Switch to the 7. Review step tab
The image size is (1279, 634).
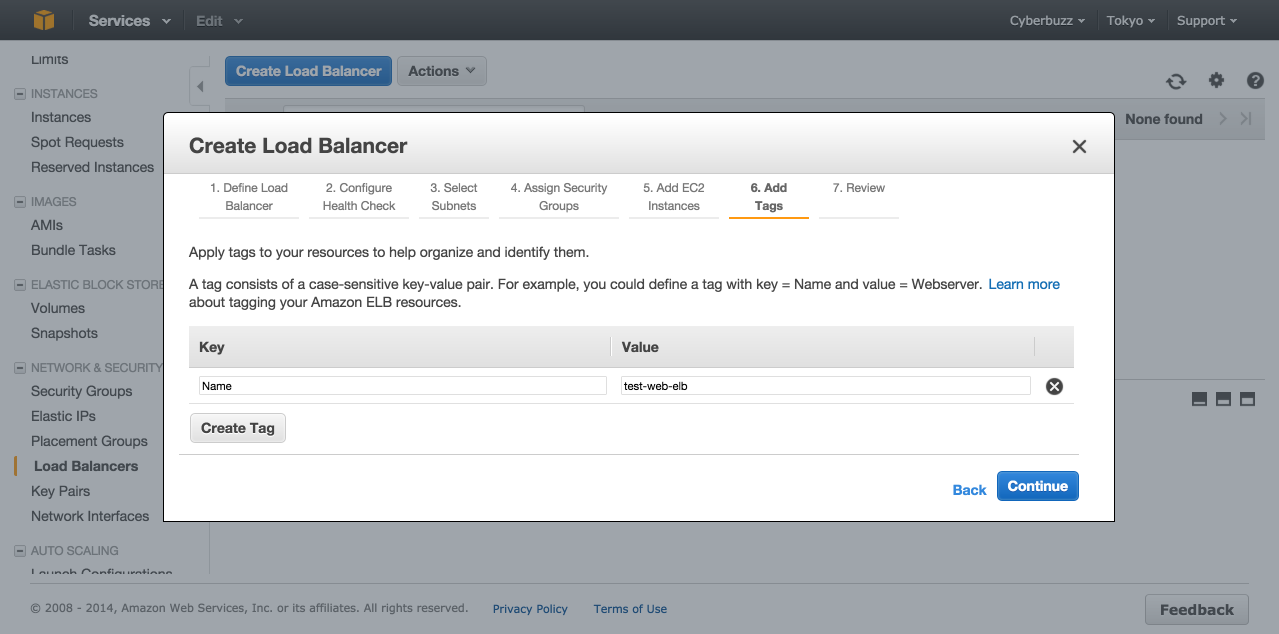tap(858, 188)
